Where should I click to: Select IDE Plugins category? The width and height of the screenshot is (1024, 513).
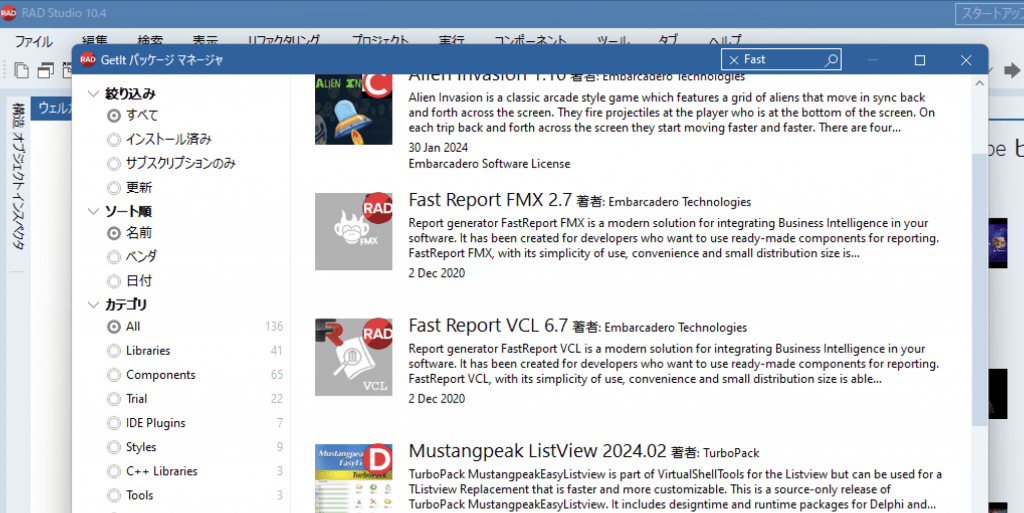click(114, 423)
